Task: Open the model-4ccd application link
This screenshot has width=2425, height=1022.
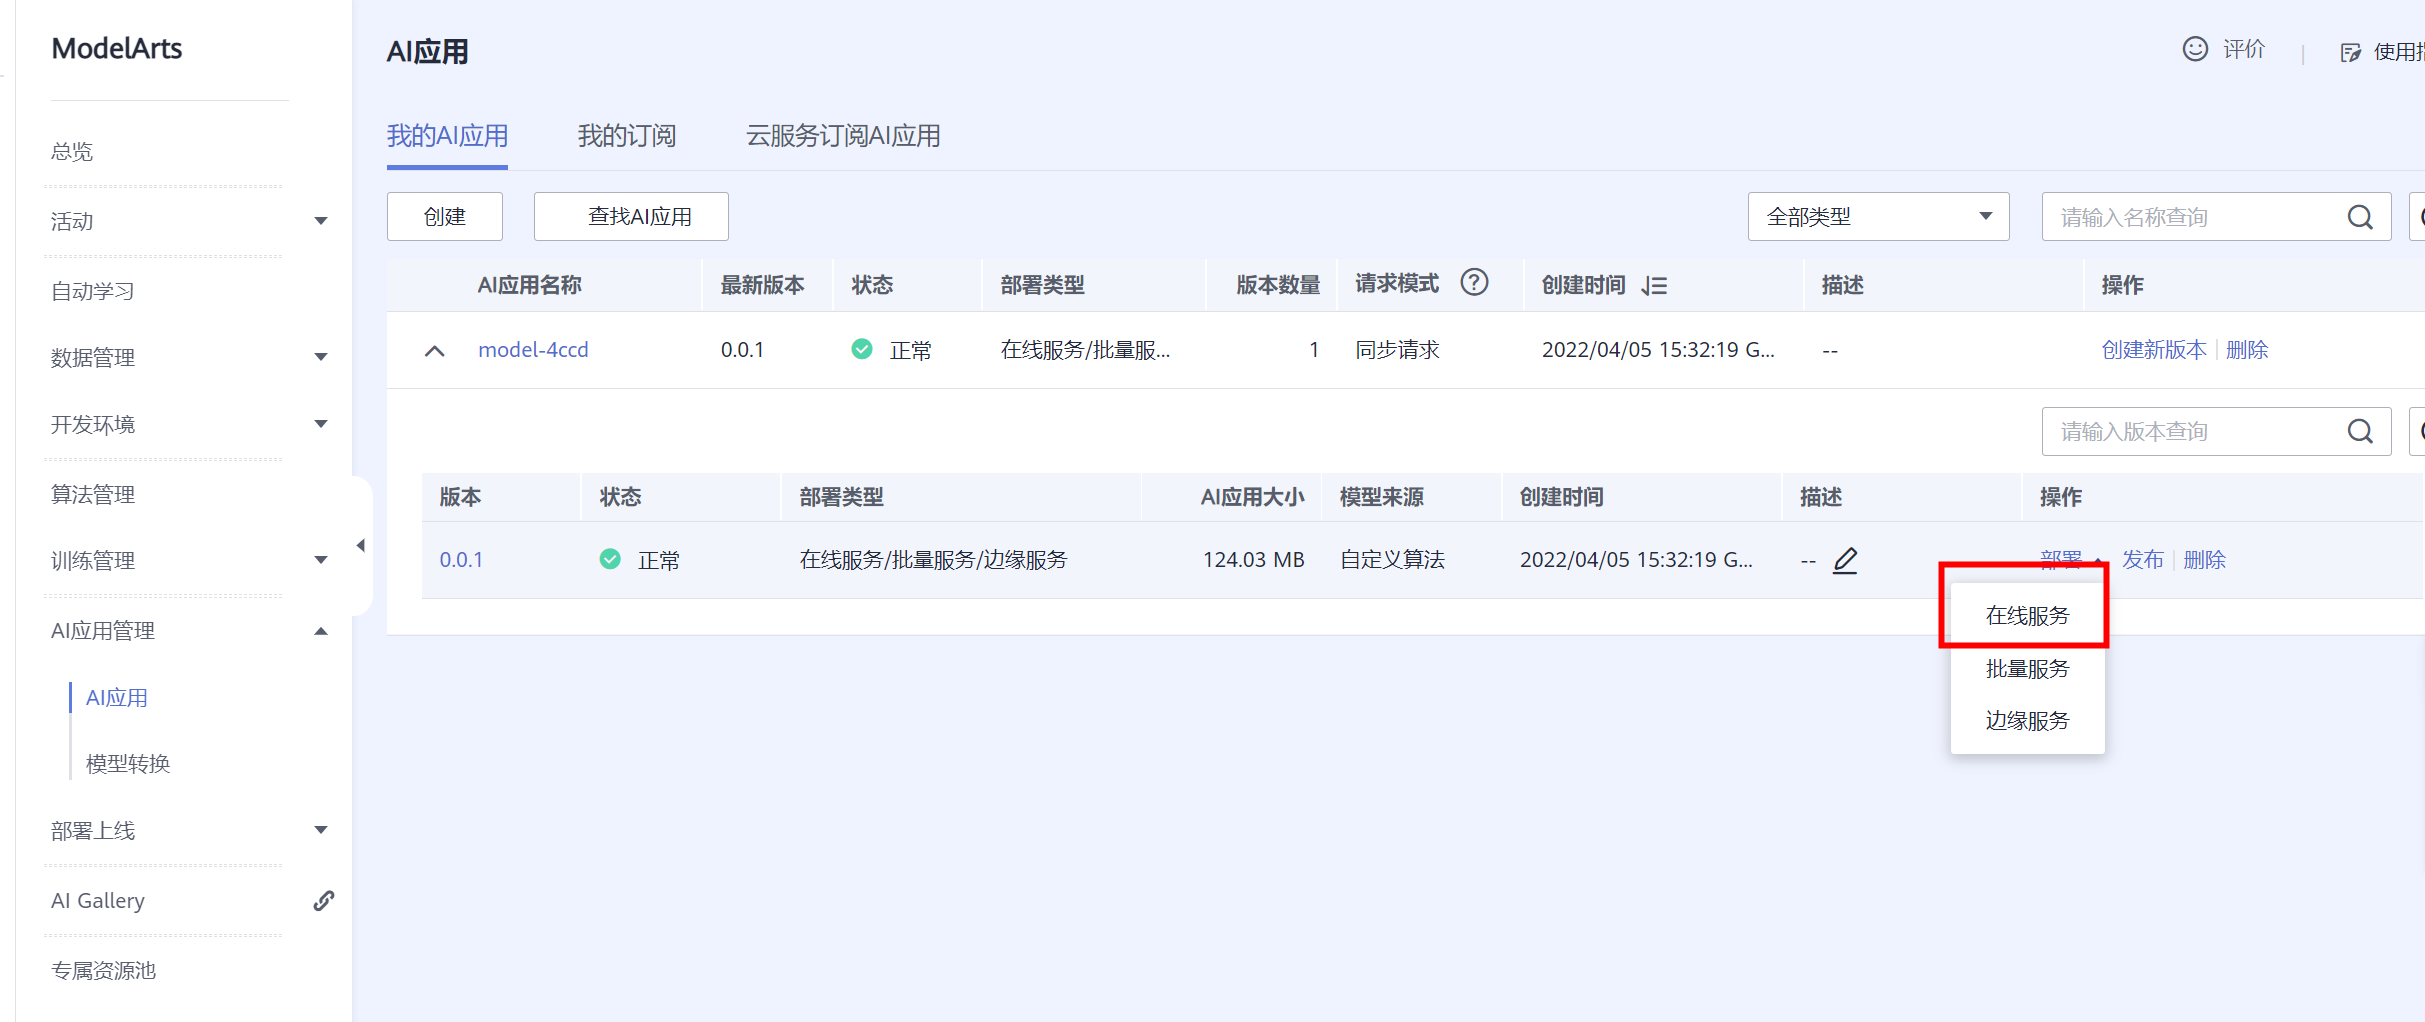Action: point(533,349)
